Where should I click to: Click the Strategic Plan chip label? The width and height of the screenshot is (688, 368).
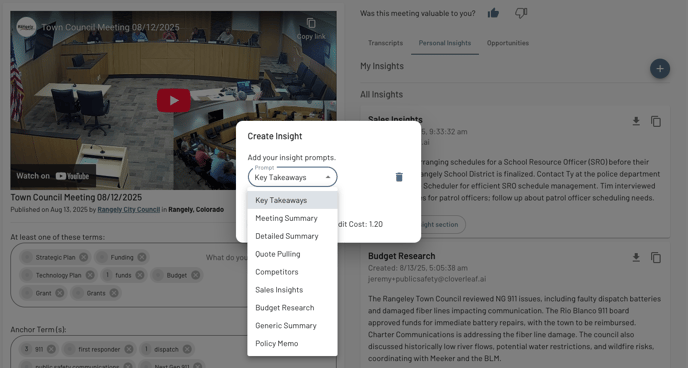point(55,257)
